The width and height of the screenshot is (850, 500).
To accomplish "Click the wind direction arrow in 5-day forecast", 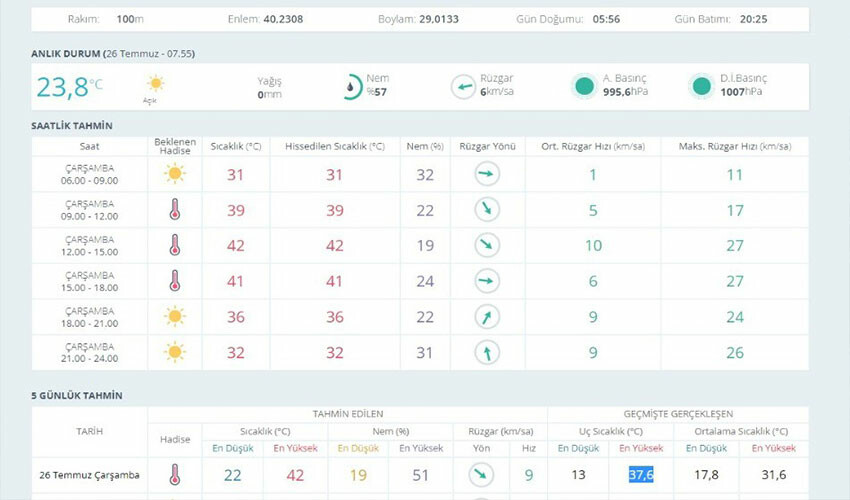I will click(479, 475).
